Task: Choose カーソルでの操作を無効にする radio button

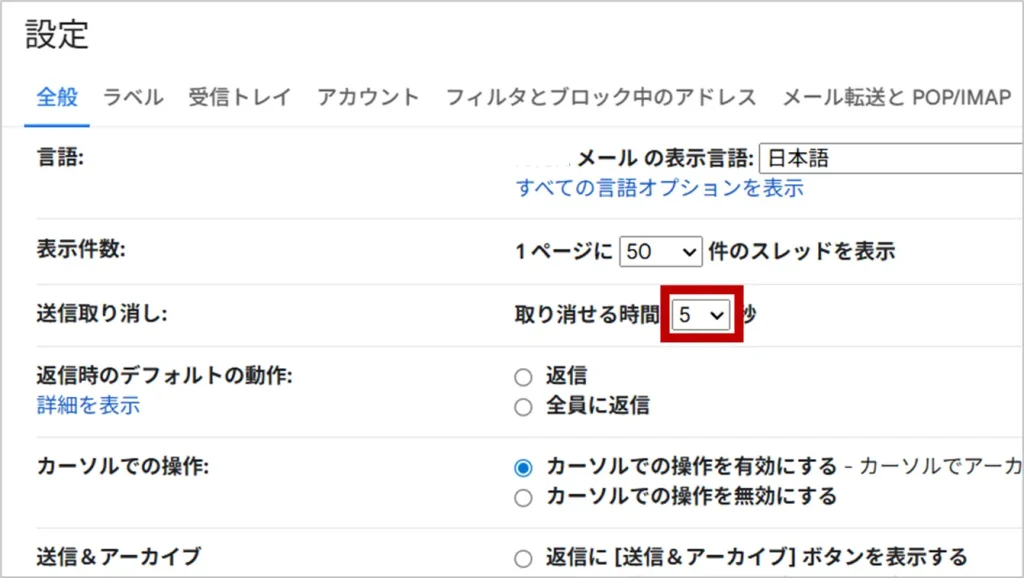Action: click(x=523, y=497)
